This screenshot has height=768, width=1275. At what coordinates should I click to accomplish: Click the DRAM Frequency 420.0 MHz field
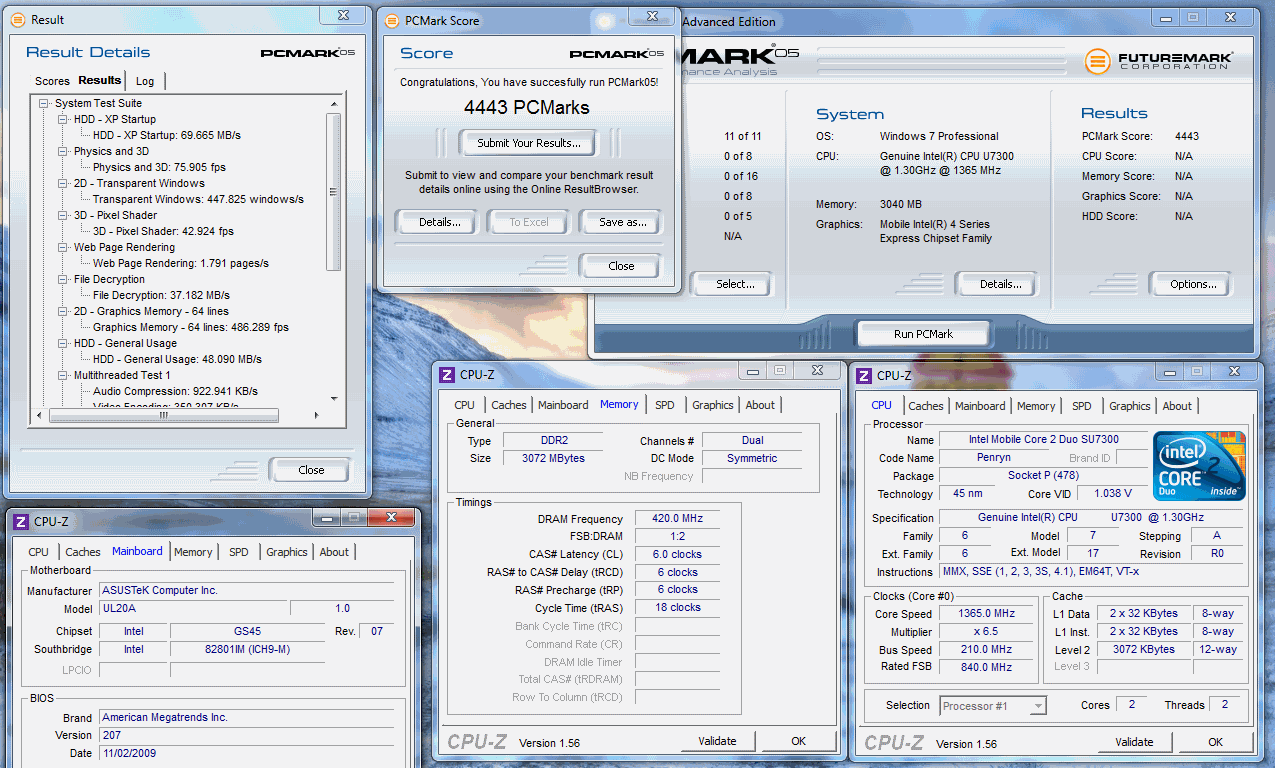677,519
